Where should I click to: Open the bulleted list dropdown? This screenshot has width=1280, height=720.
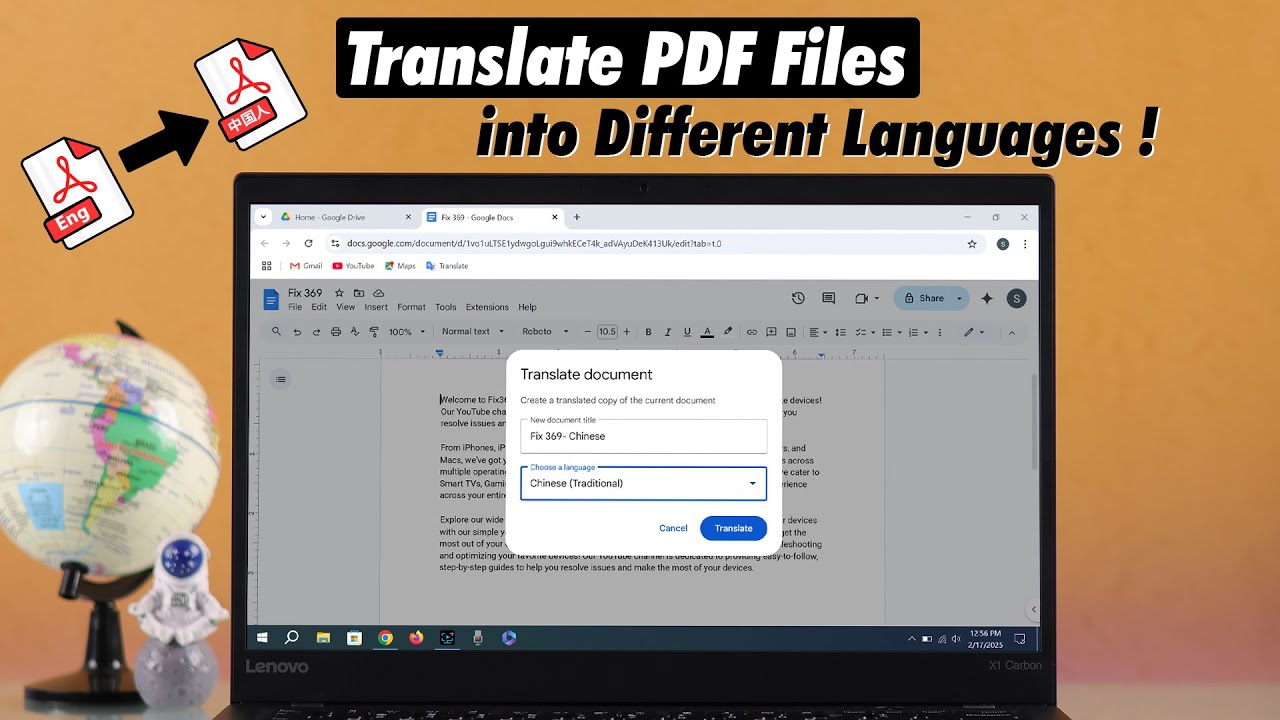[x=890, y=332]
